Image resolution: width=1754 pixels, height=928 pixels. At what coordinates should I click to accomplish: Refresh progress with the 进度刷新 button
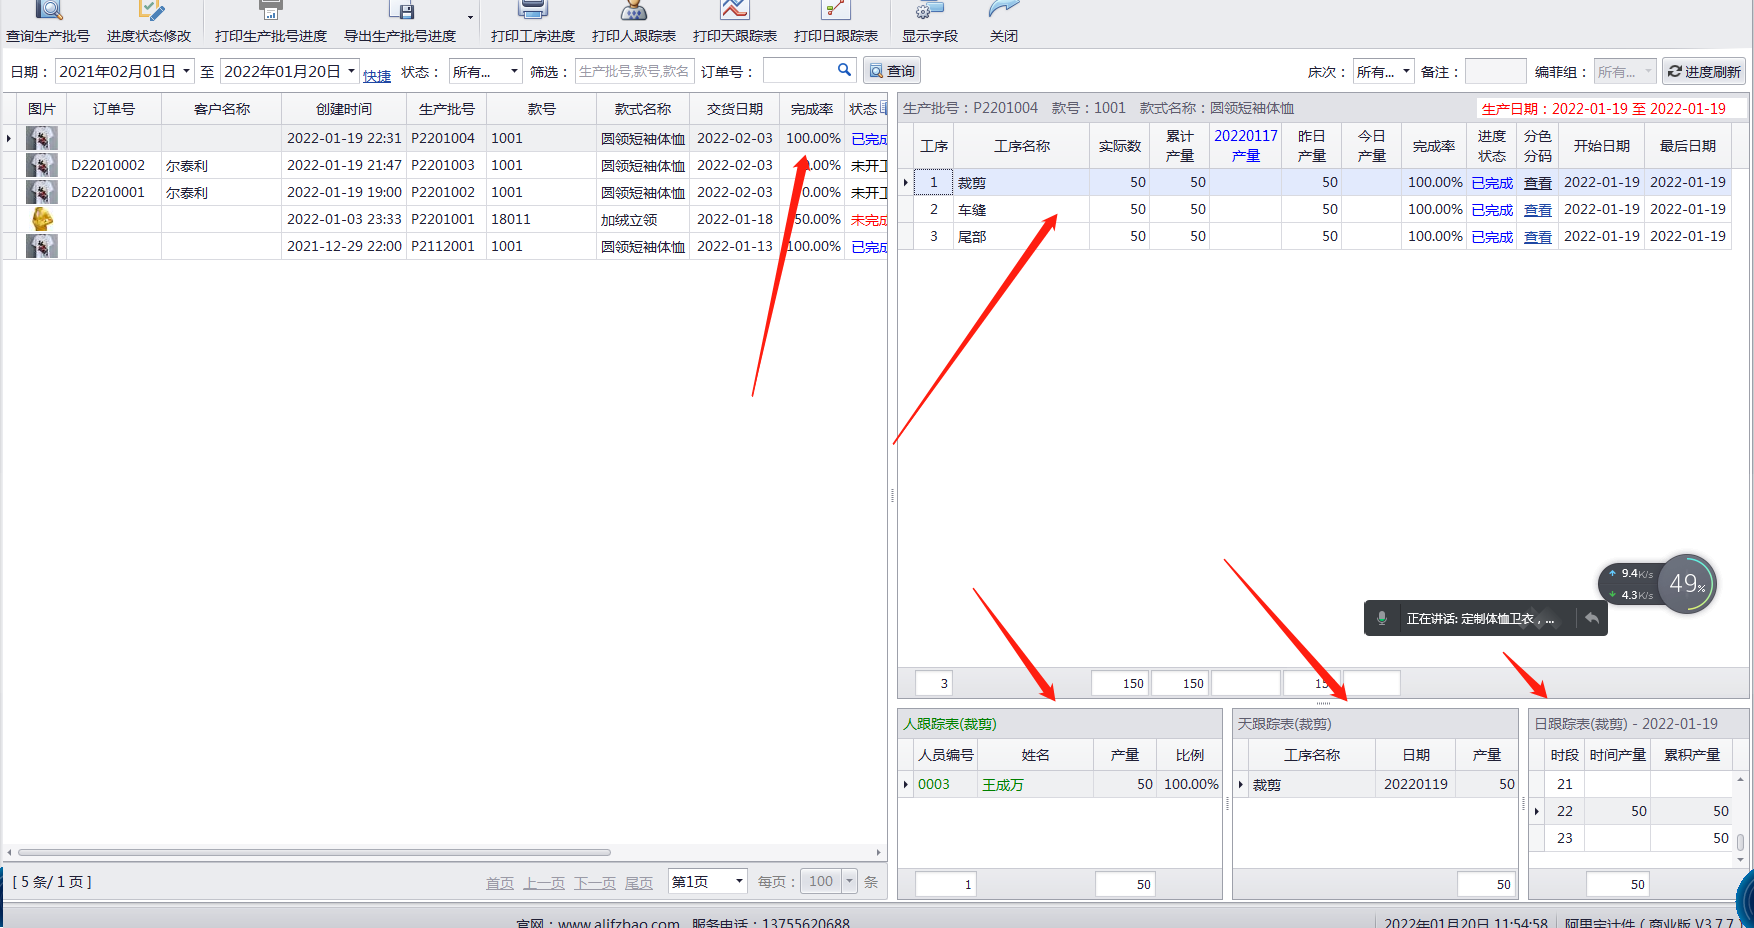(1703, 70)
